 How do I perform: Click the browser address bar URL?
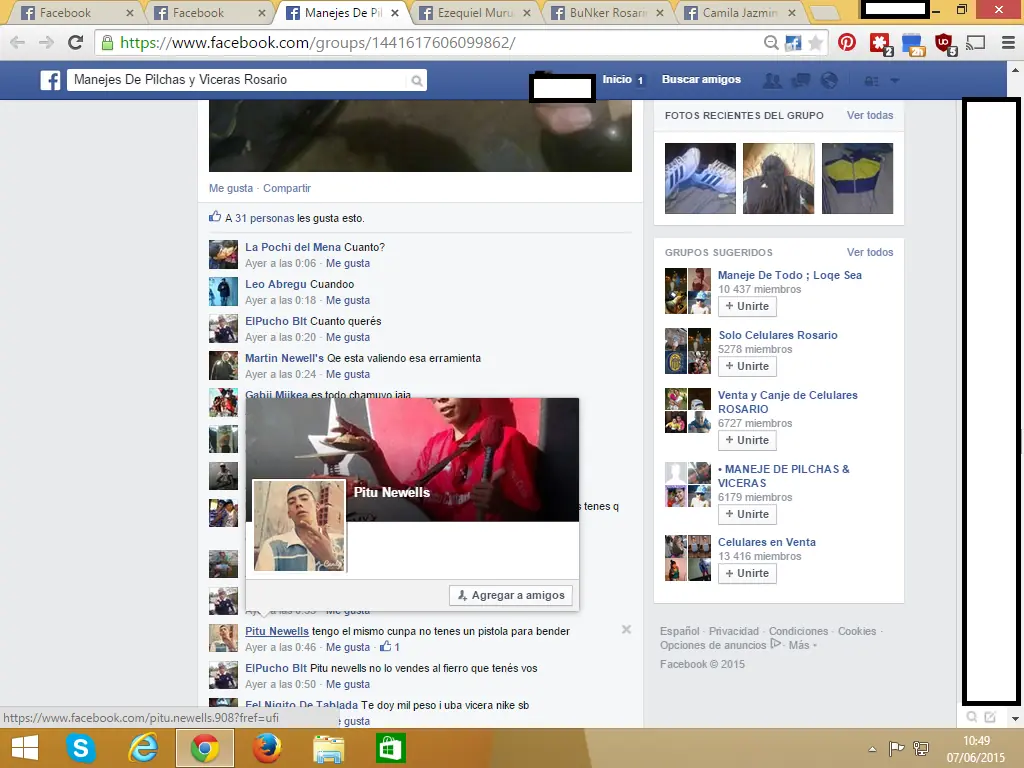[x=317, y=43]
